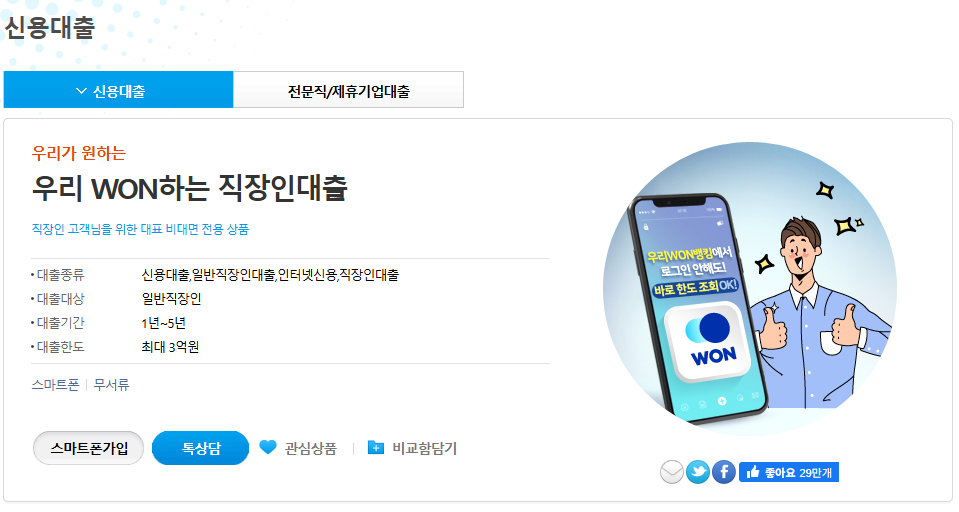Click the 비교함담기 folder plus icon
959x512 pixels.
click(376, 448)
